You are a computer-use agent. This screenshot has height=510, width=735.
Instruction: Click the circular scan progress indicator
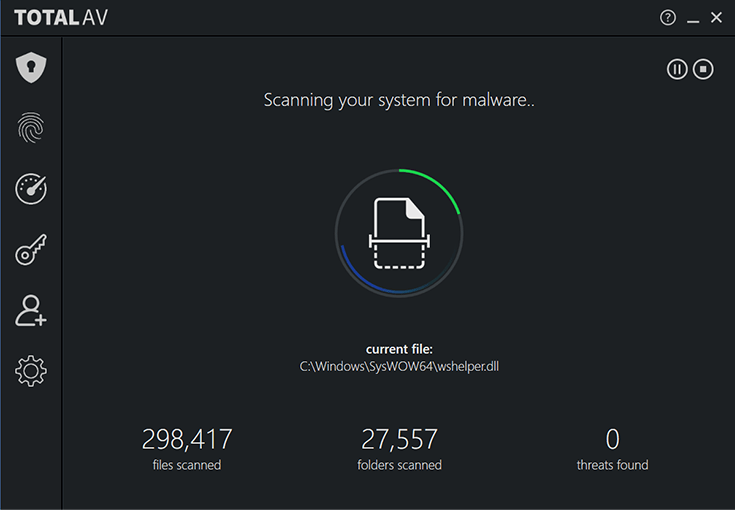coord(399,233)
